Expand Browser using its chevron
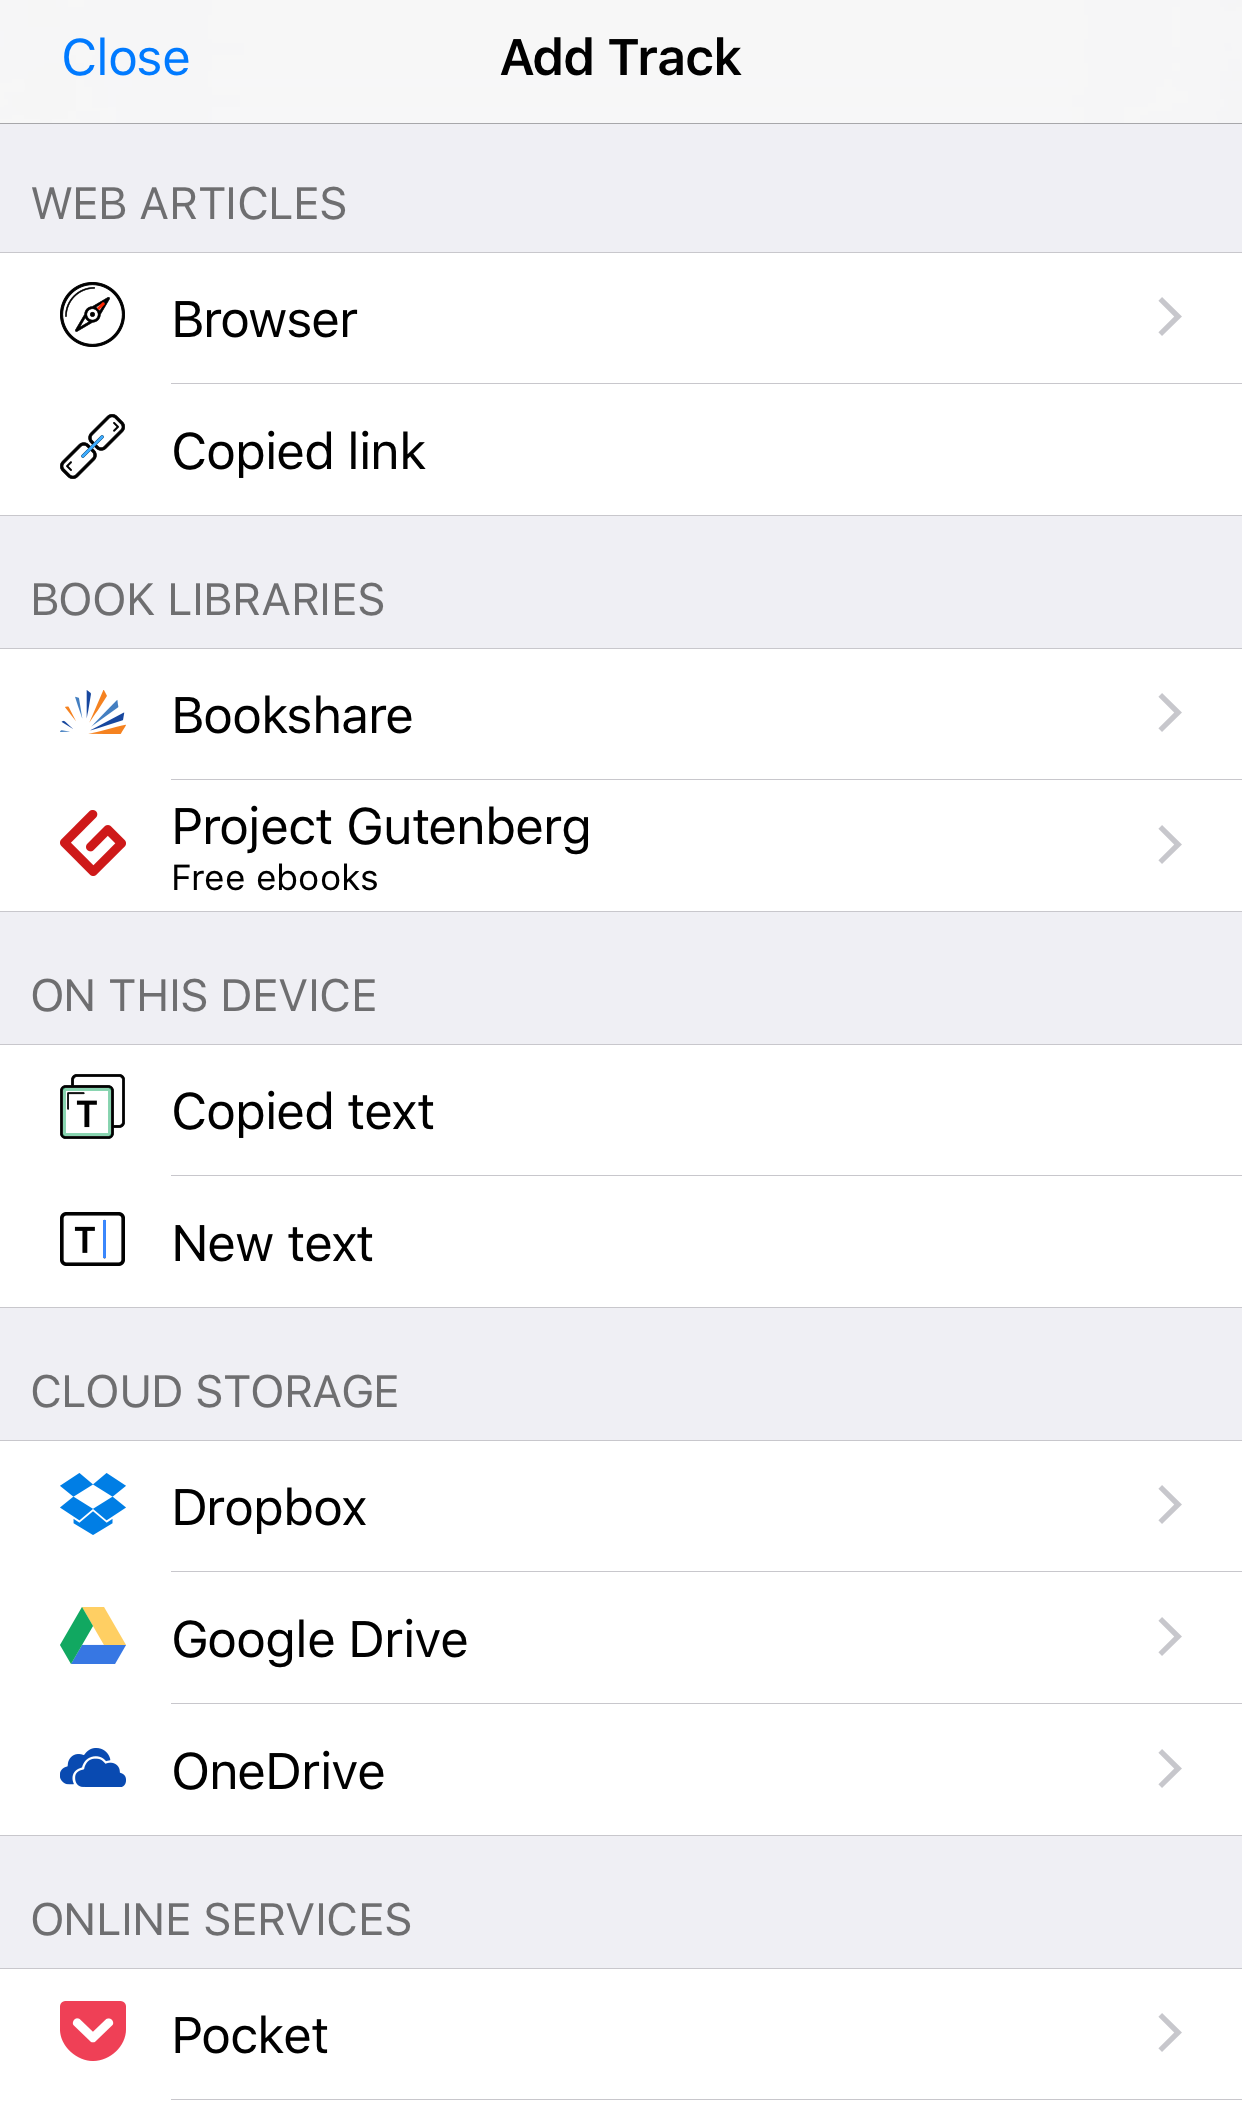Viewport: 1242px width, 2102px height. pos(1170,317)
